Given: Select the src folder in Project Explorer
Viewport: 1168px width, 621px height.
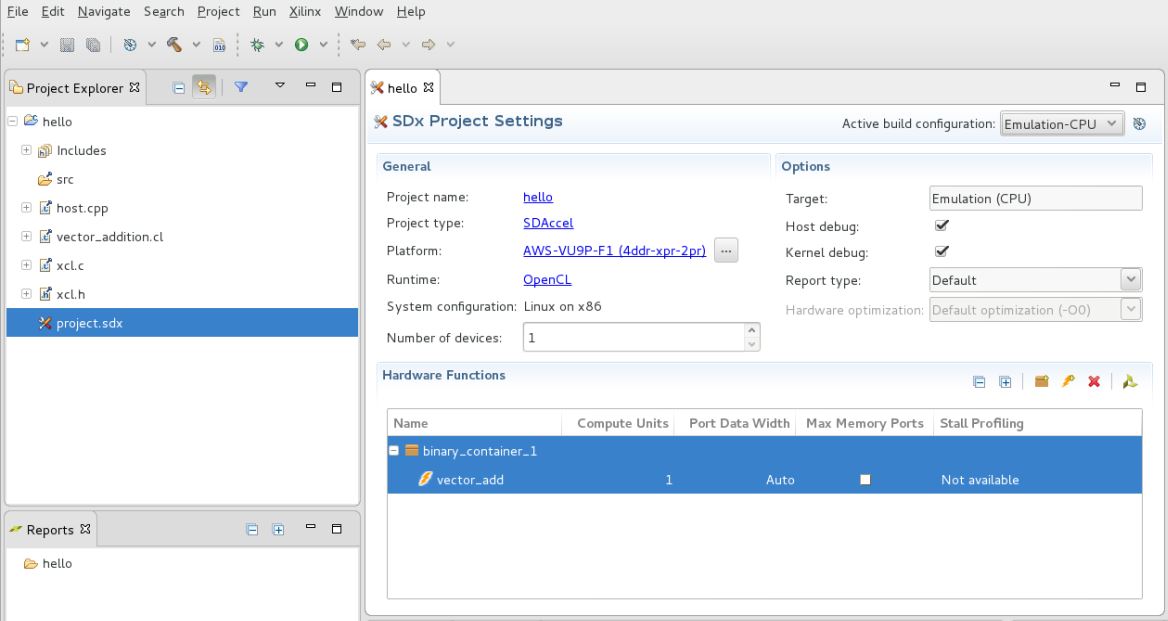Looking at the screenshot, I should coord(65,179).
